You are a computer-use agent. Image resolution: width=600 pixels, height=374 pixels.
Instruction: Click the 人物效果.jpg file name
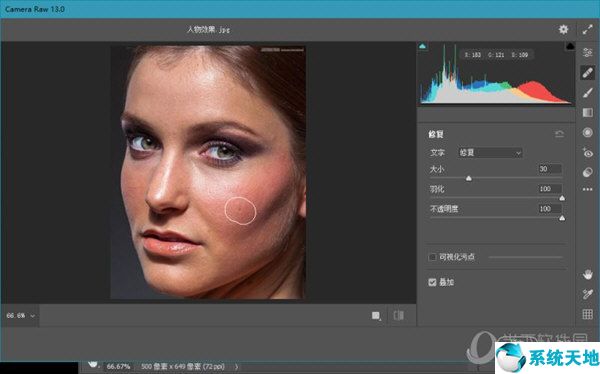tap(209, 29)
